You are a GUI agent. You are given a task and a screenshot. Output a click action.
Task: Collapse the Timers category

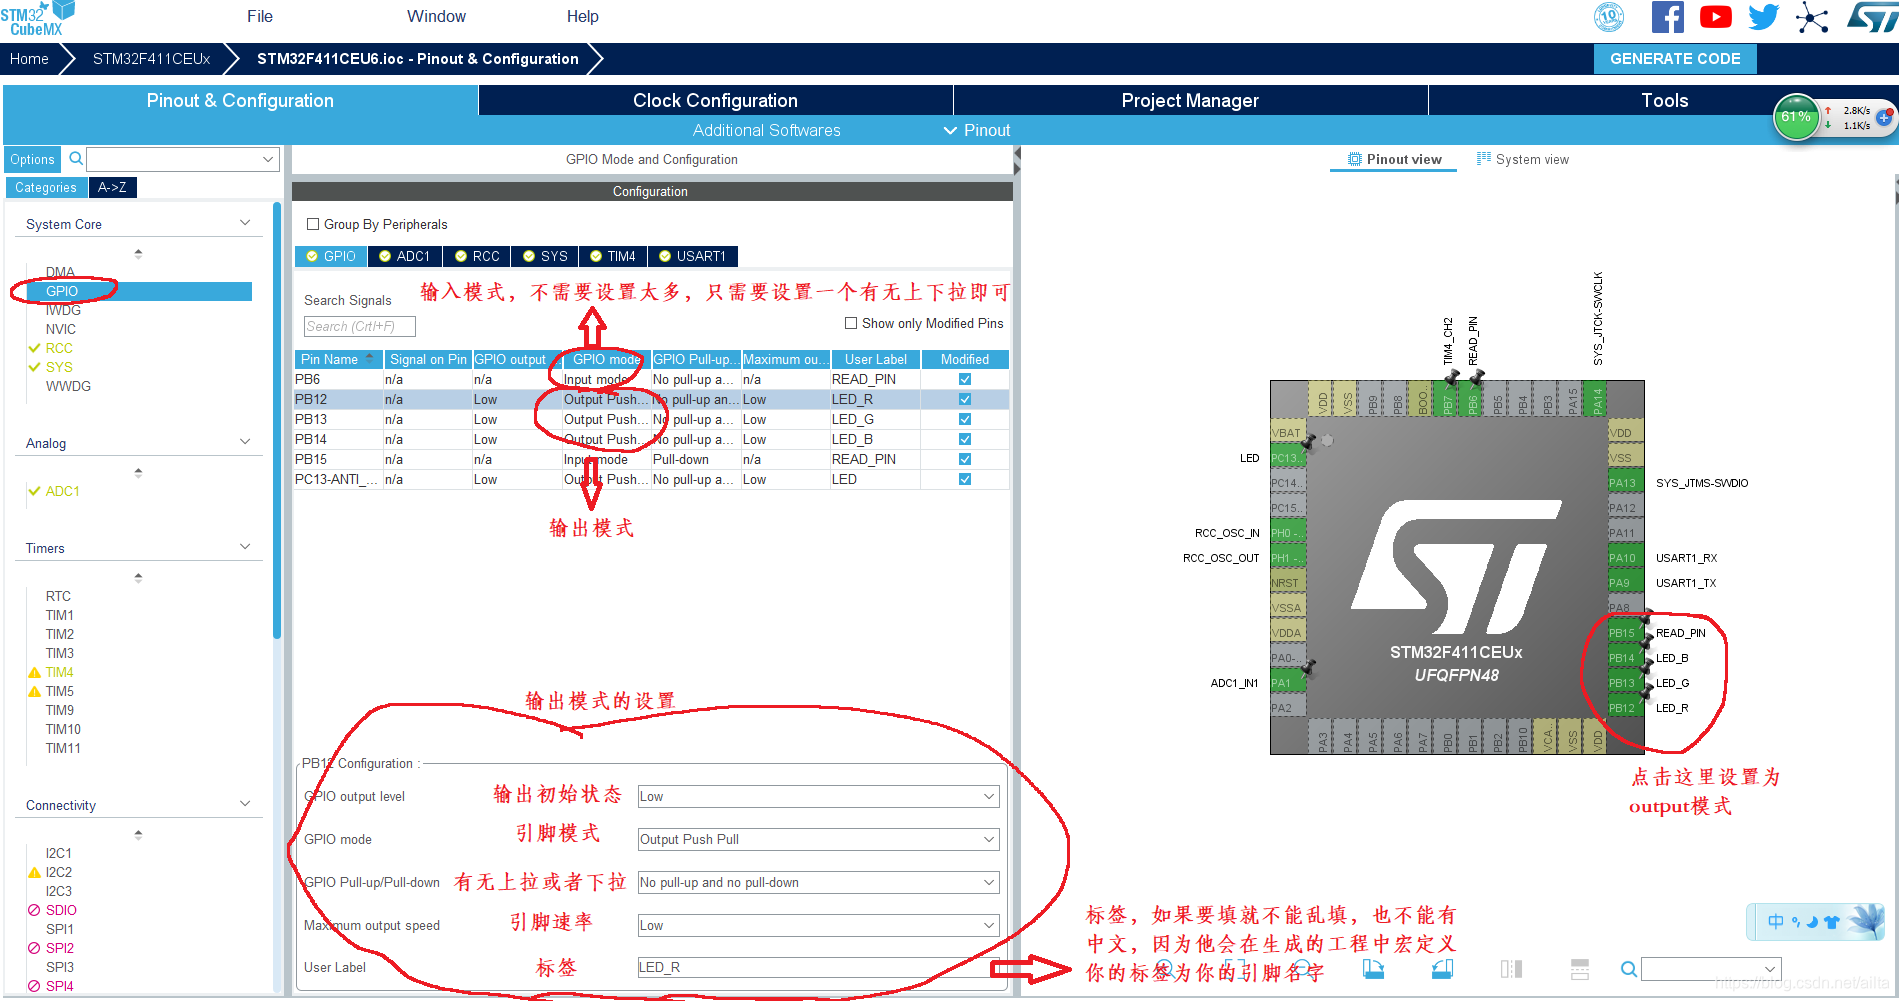[245, 547]
